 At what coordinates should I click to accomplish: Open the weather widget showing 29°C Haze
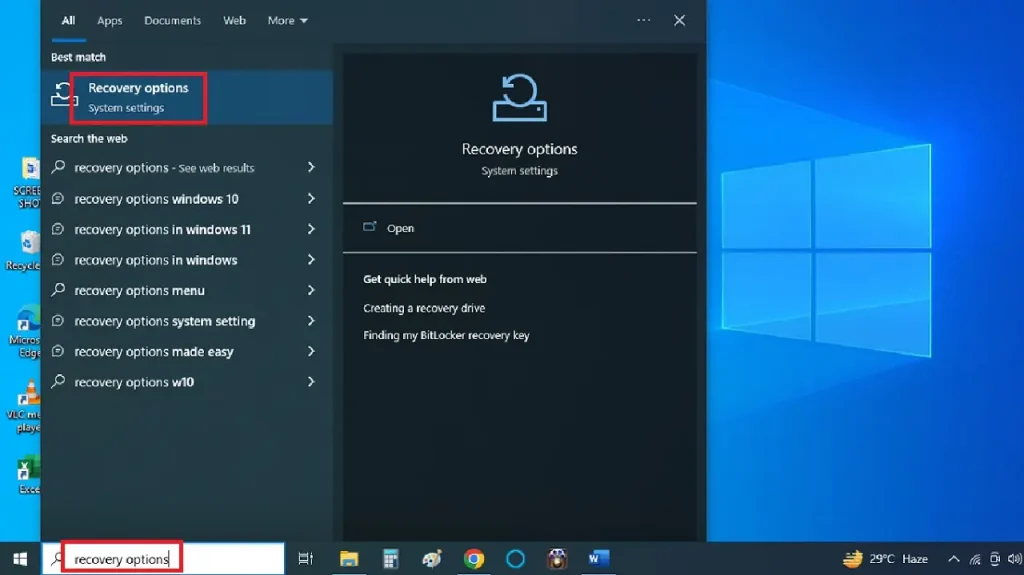tap(885, 559)
